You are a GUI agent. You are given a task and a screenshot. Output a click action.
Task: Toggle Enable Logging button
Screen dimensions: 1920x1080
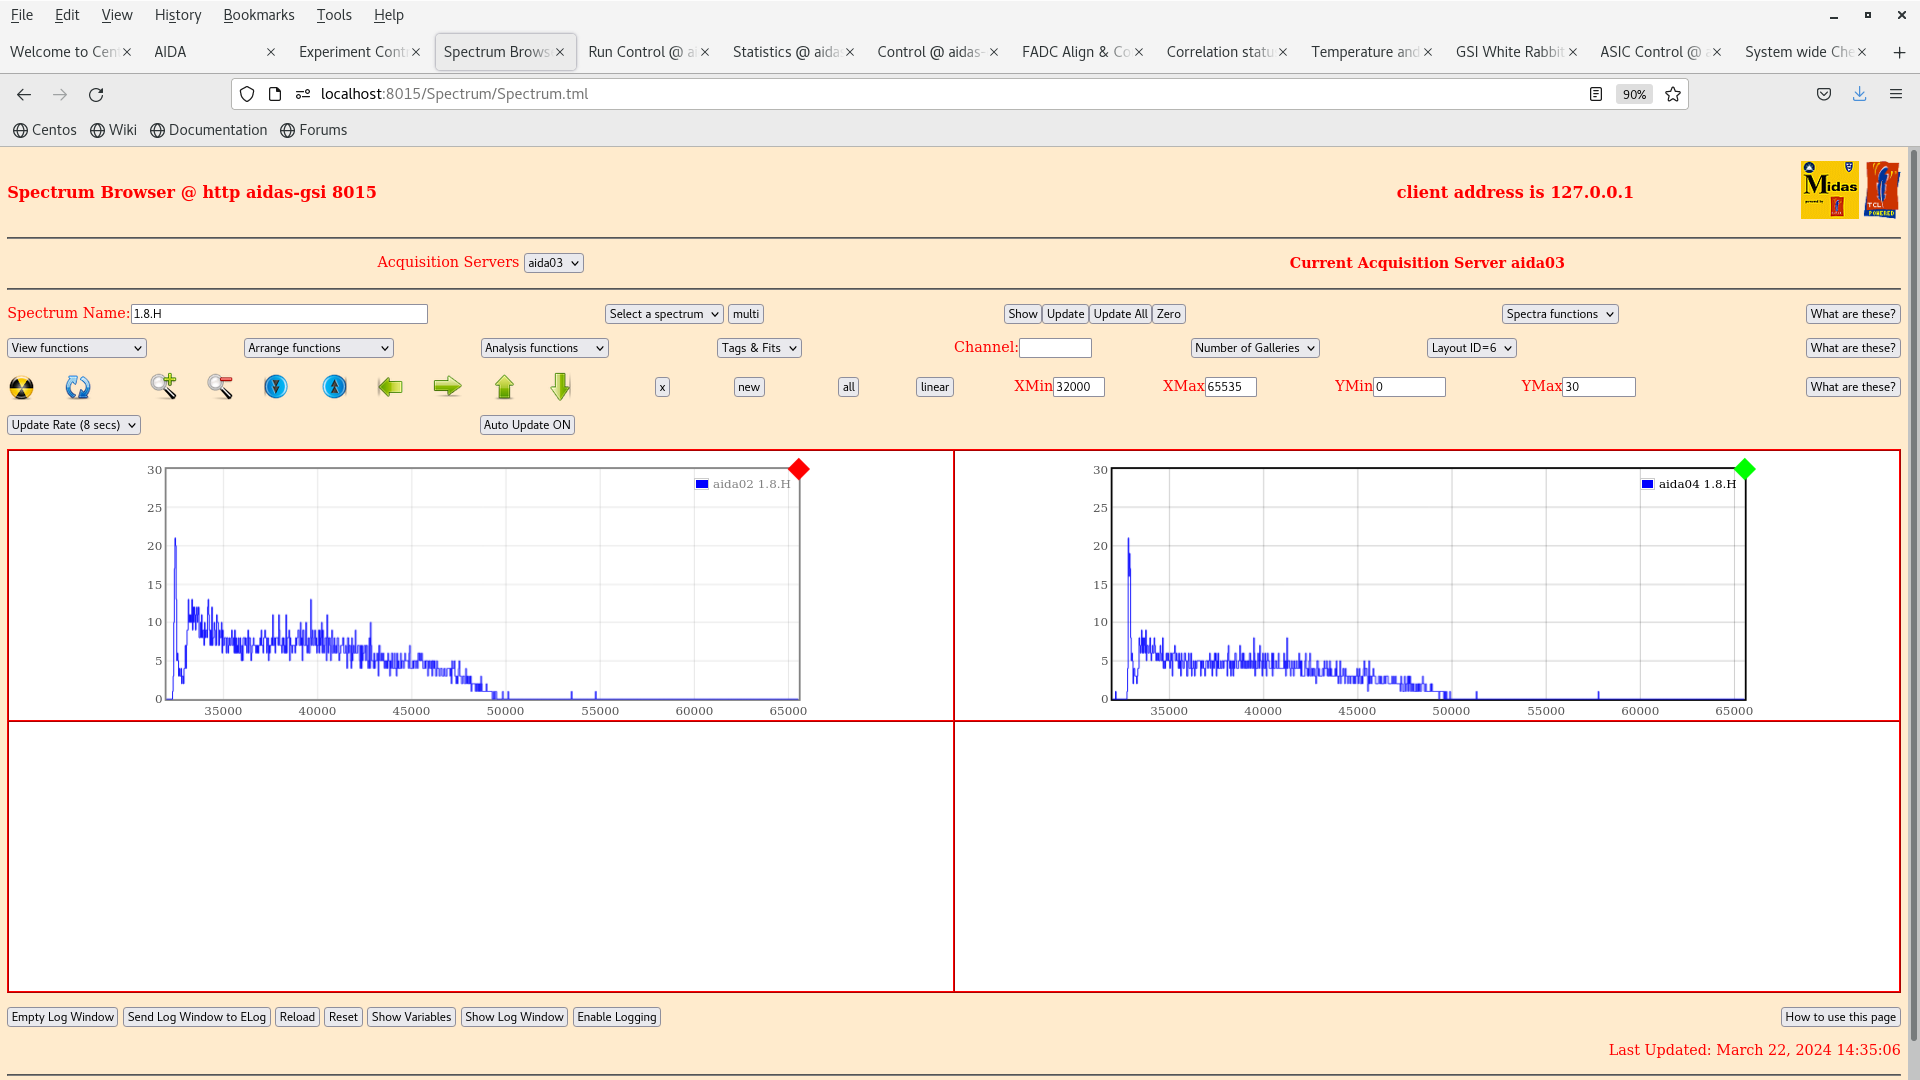pos(617,1017)
